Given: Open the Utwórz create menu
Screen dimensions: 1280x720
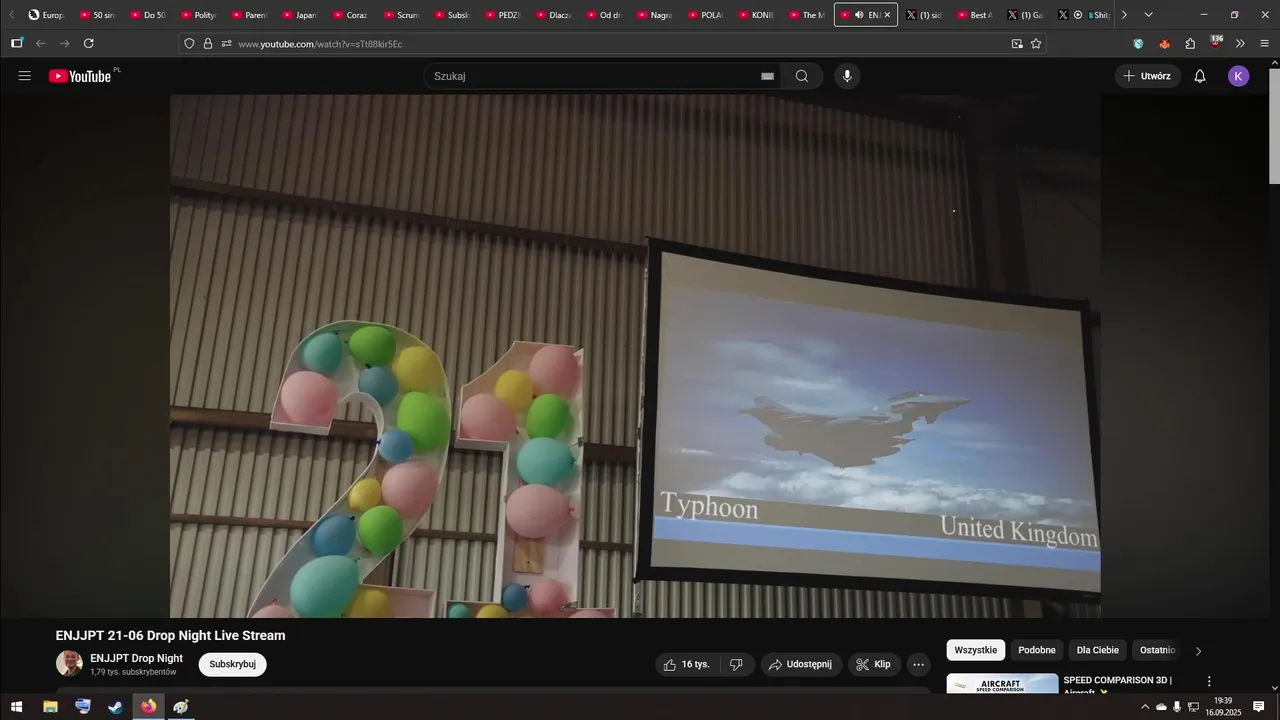Looking at the screenshot, I should [x=1147, y=76].
